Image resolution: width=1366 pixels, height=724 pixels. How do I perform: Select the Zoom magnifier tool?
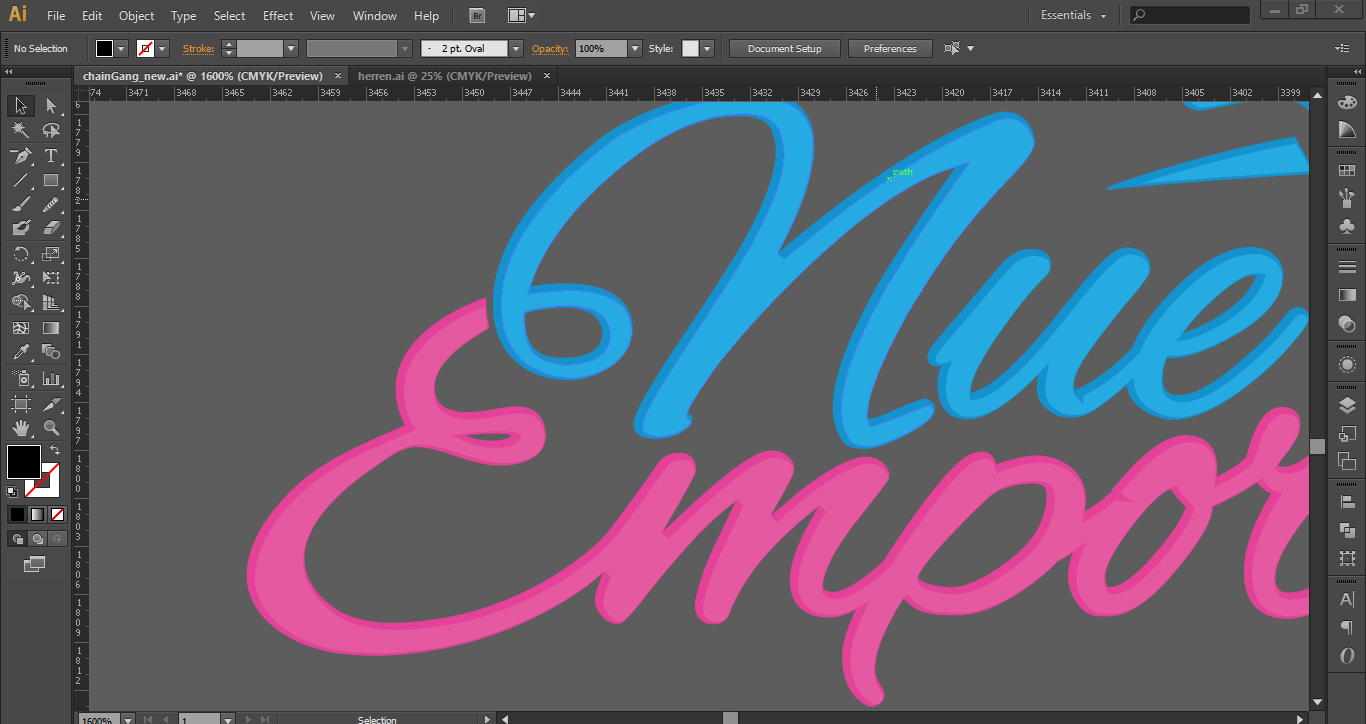[x=51, y=428]
